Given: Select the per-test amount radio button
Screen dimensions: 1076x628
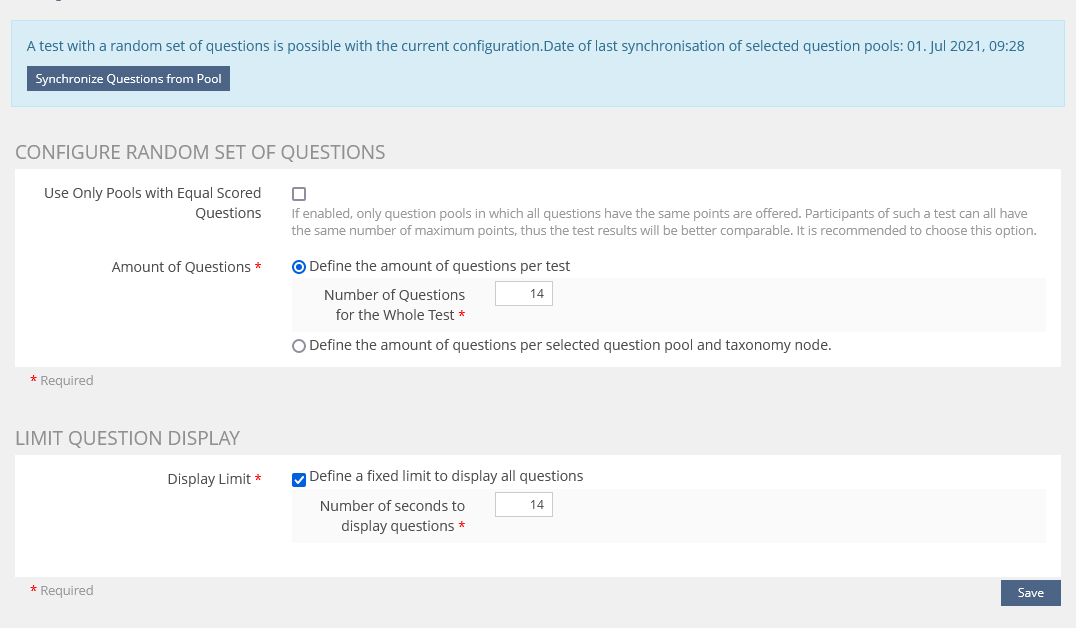Looking at the screenshot, I should (299, 267).
